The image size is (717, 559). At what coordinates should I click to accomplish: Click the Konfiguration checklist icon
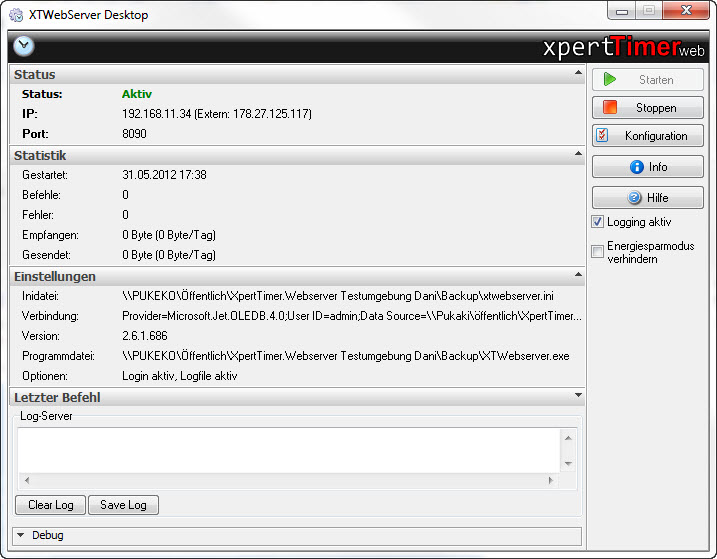coord(602,135)
